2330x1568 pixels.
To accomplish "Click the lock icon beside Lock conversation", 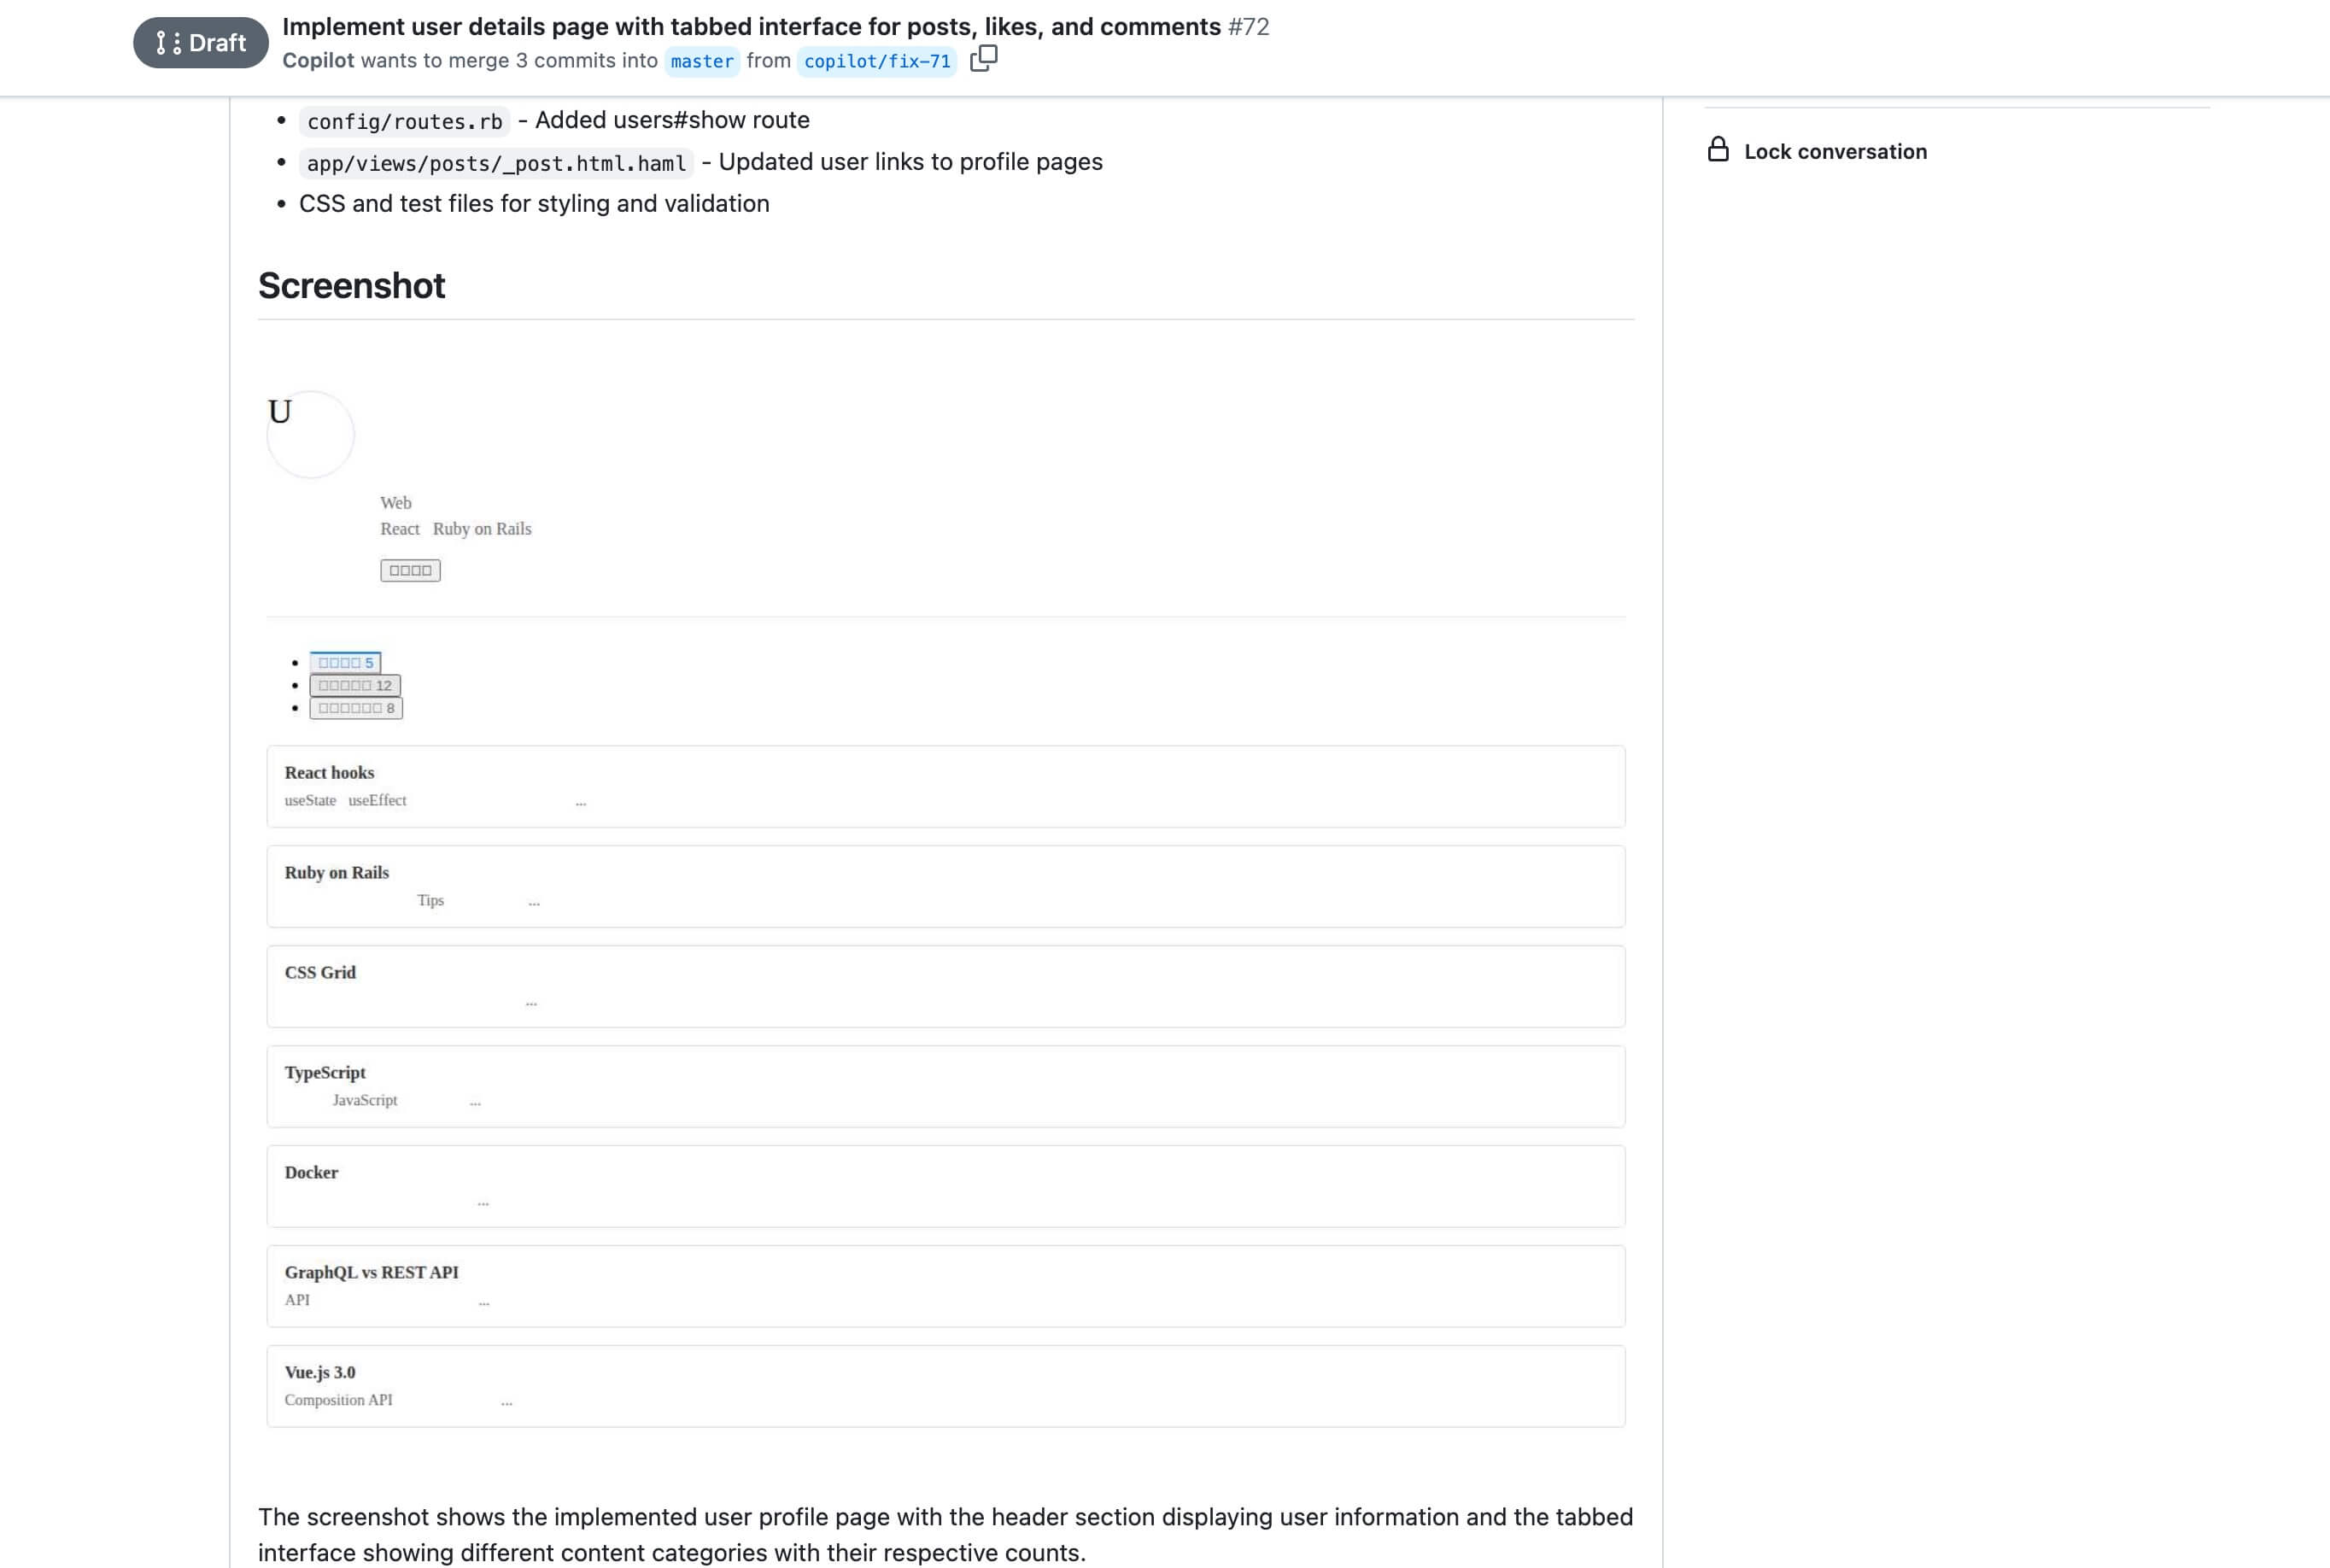I will point(1717,150).
